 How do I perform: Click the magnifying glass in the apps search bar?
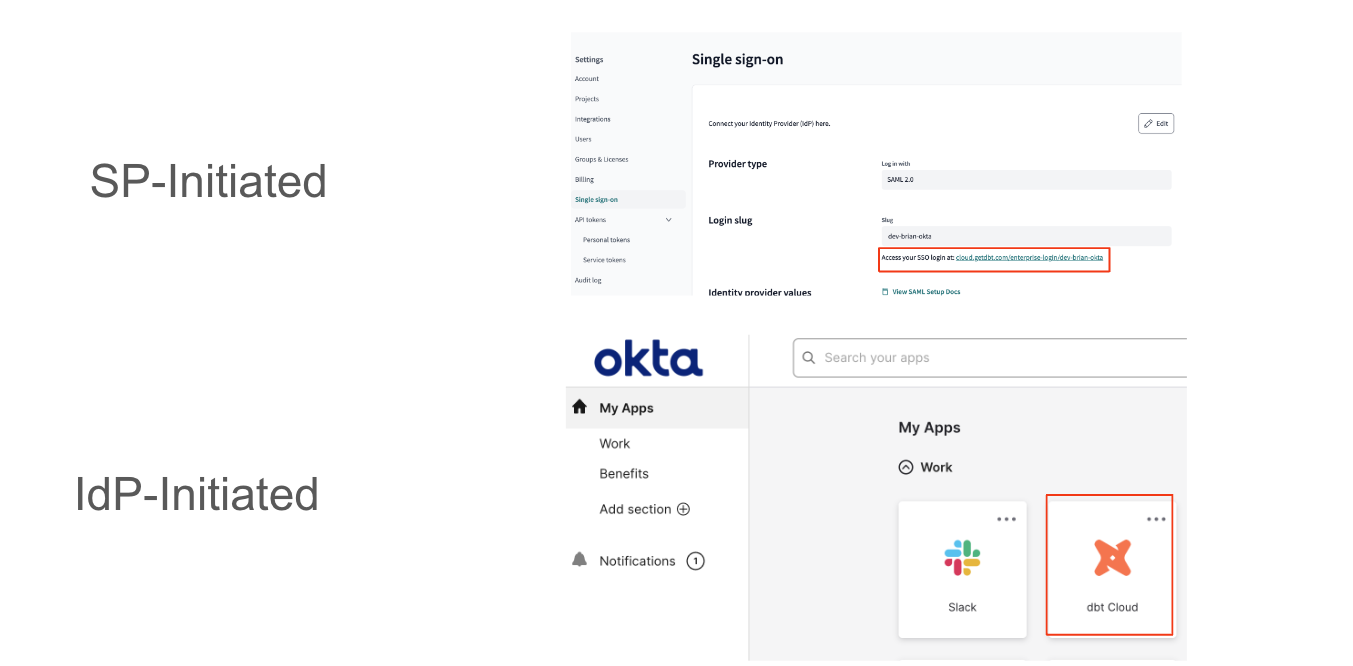[809, 357]
